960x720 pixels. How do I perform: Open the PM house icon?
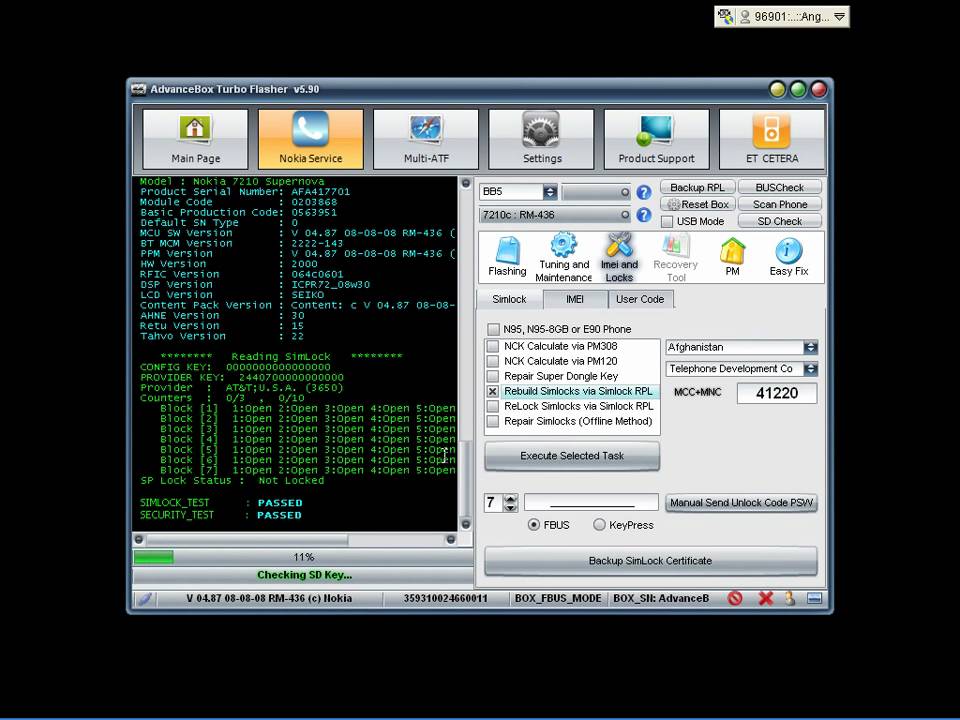732,257
